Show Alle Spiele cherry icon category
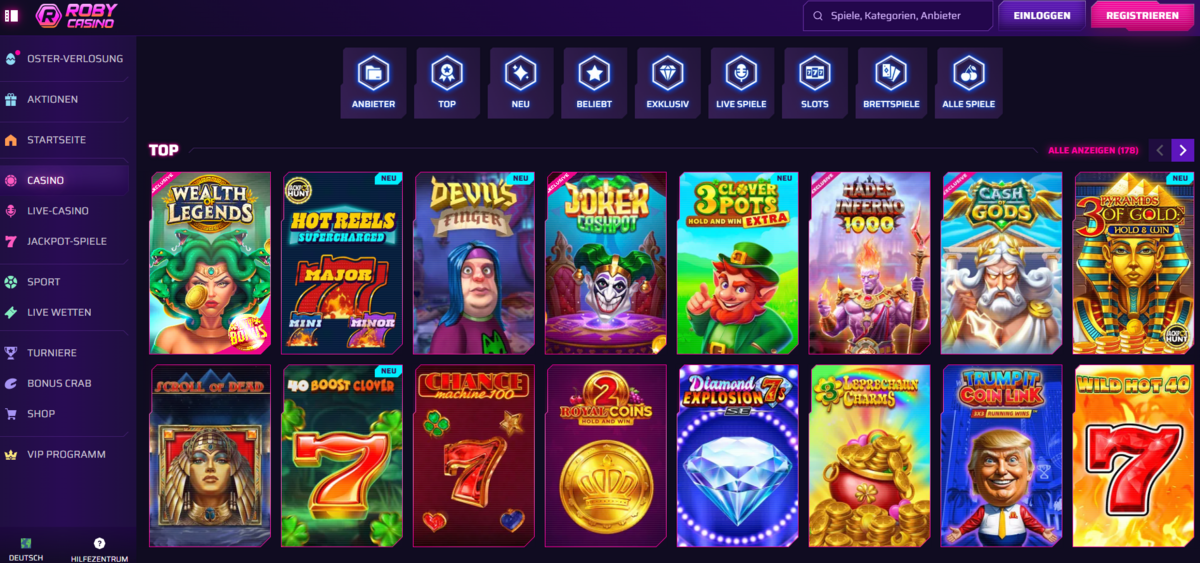The width and height of the screenshot is (1200, 563). click(968, 81)
